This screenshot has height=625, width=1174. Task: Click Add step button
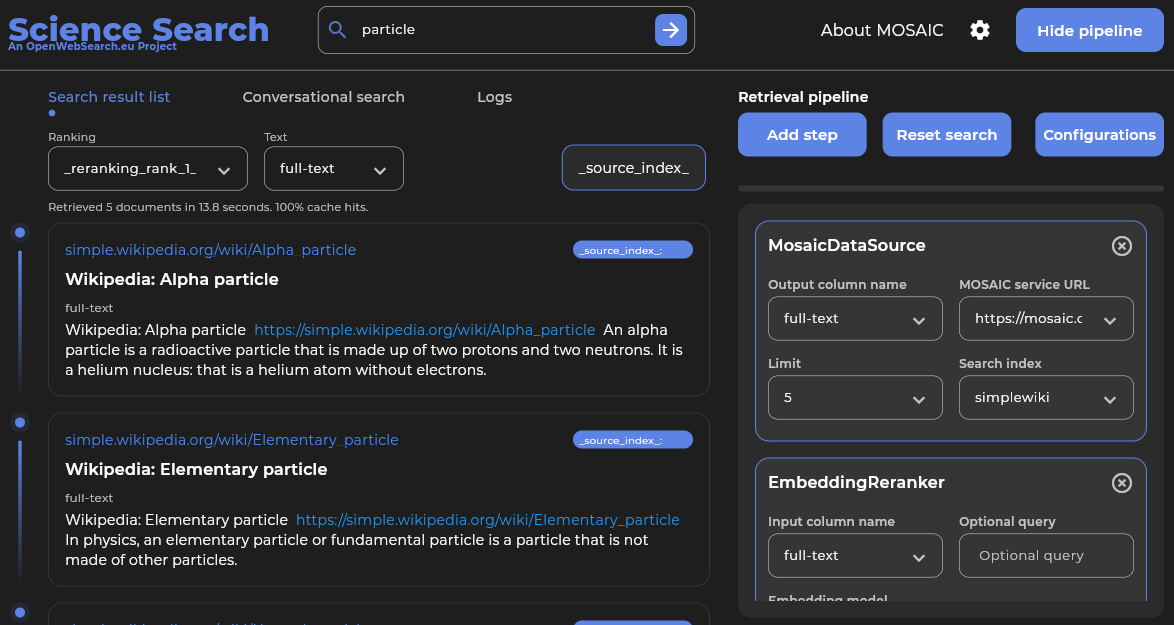point(802,135)
